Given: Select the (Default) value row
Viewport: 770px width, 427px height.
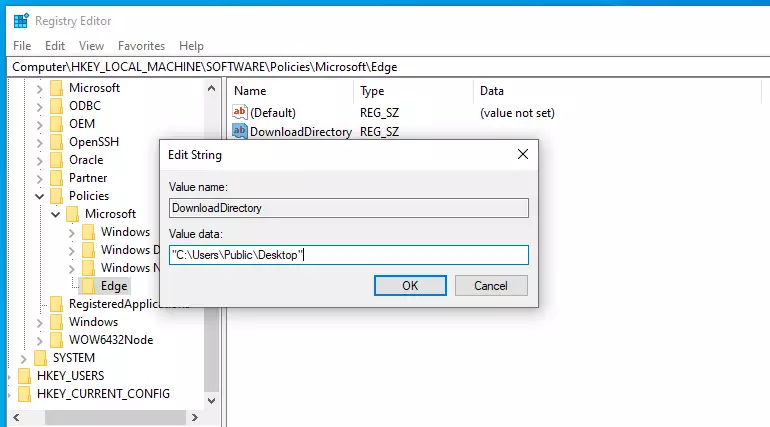Looking at the screenshot, I should (x=273, y=113).
